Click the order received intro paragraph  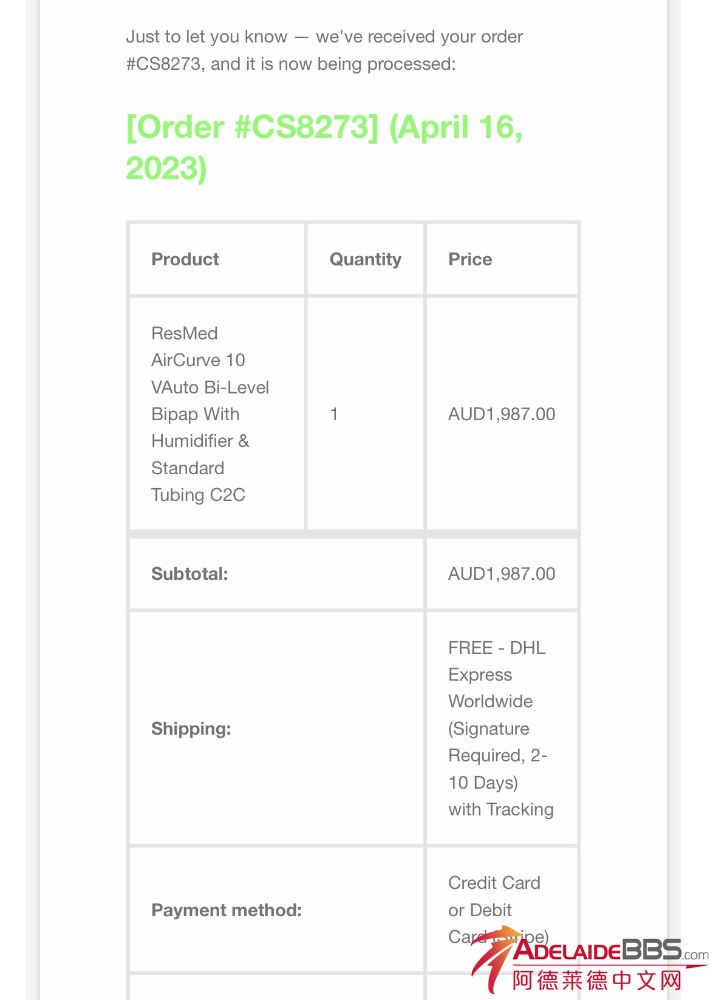(324, 50)
